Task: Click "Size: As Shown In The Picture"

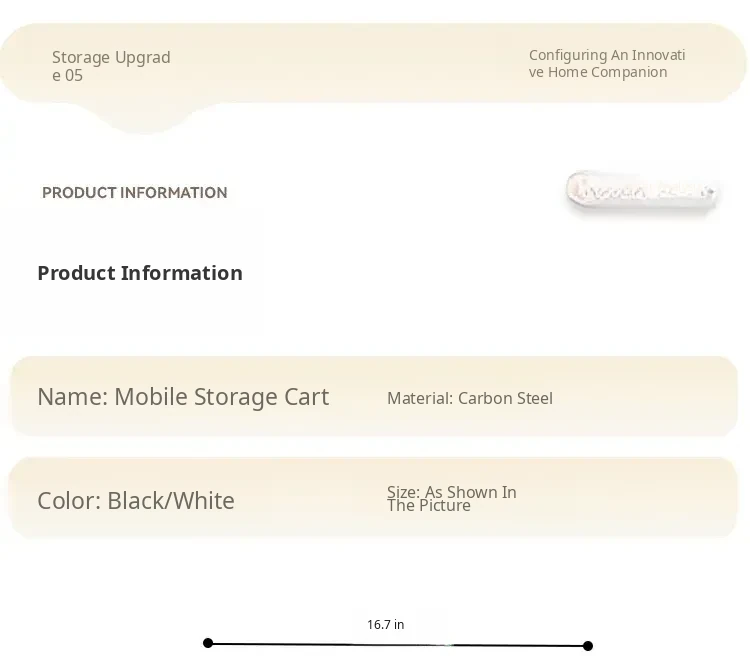Action: click(451, 498)
